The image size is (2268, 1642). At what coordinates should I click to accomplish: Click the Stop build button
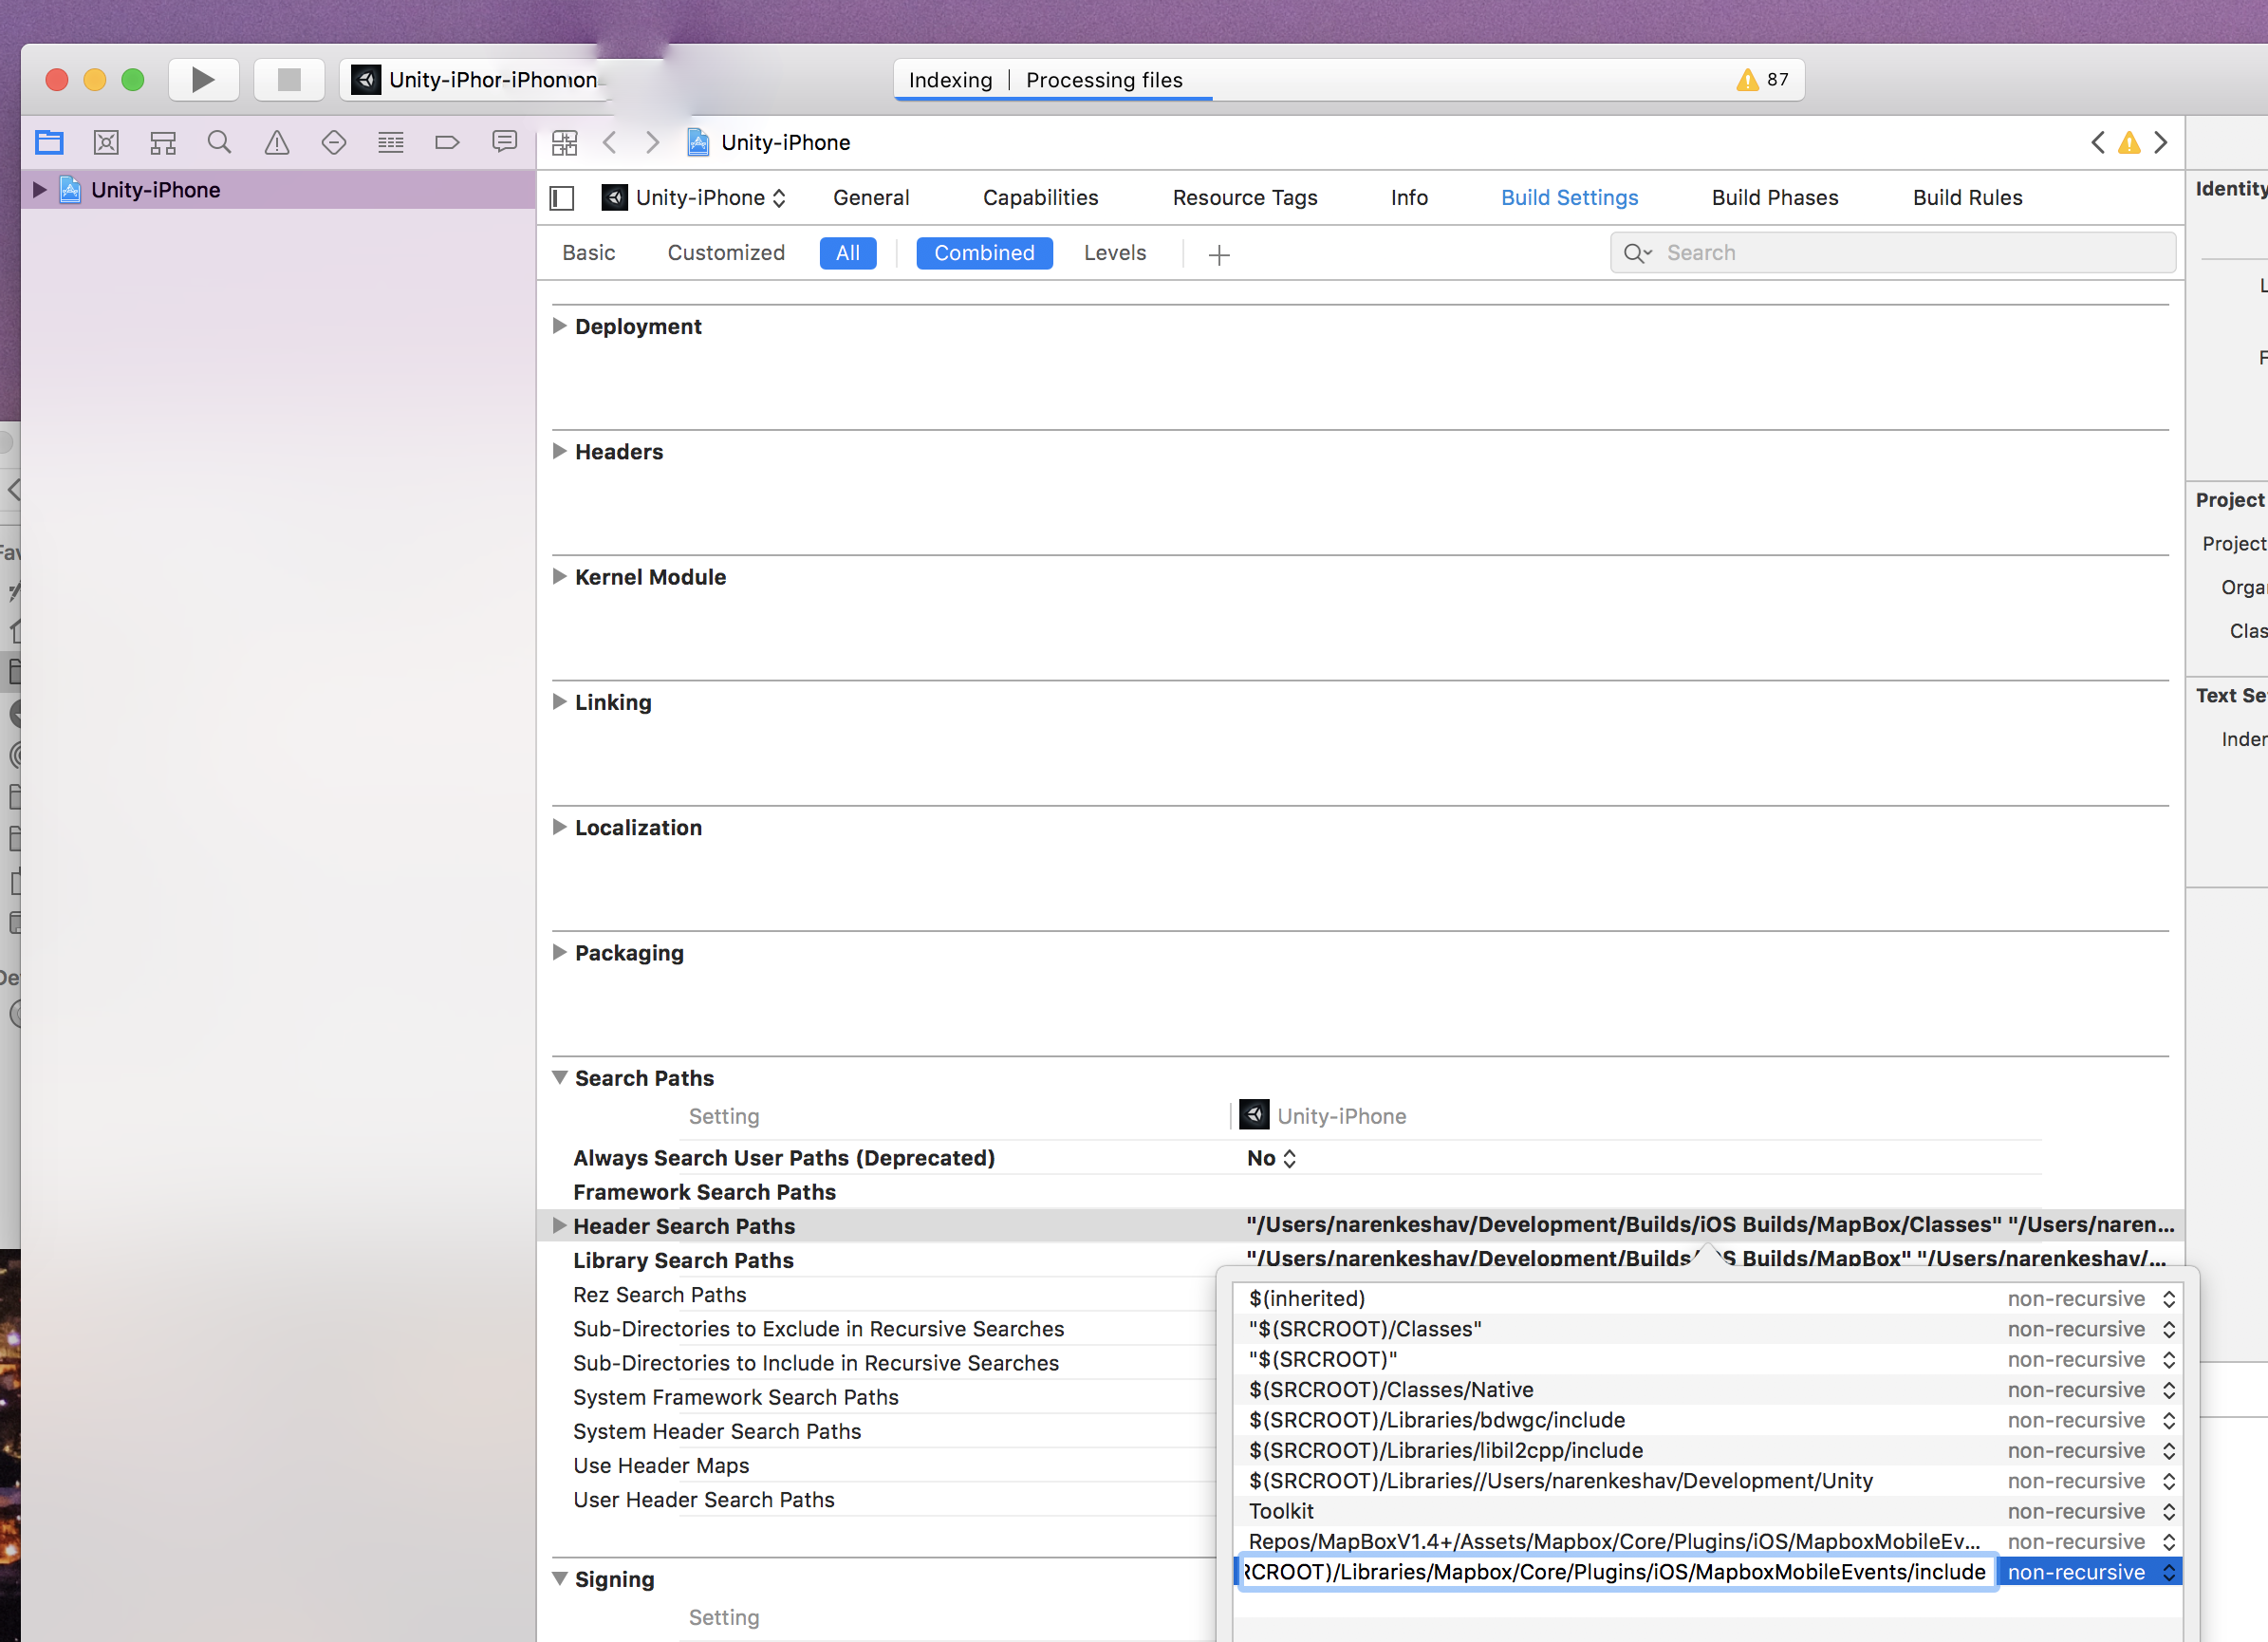(289, 80)
